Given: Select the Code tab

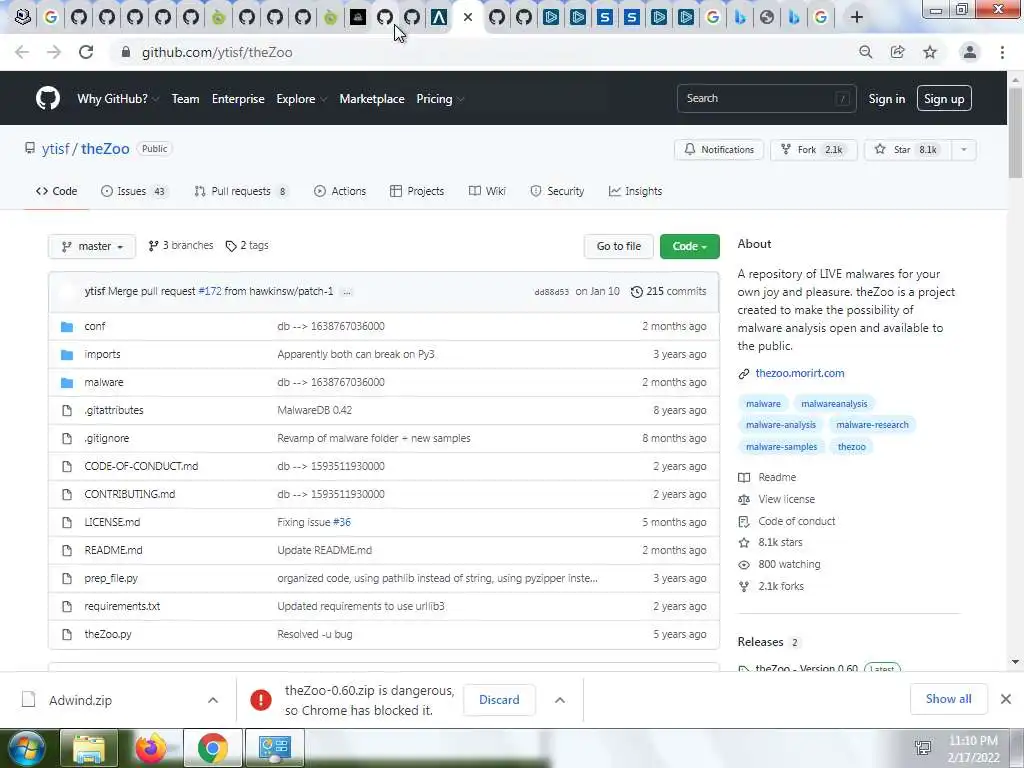Looking at the screenshot, I should [x=56, y=191].
